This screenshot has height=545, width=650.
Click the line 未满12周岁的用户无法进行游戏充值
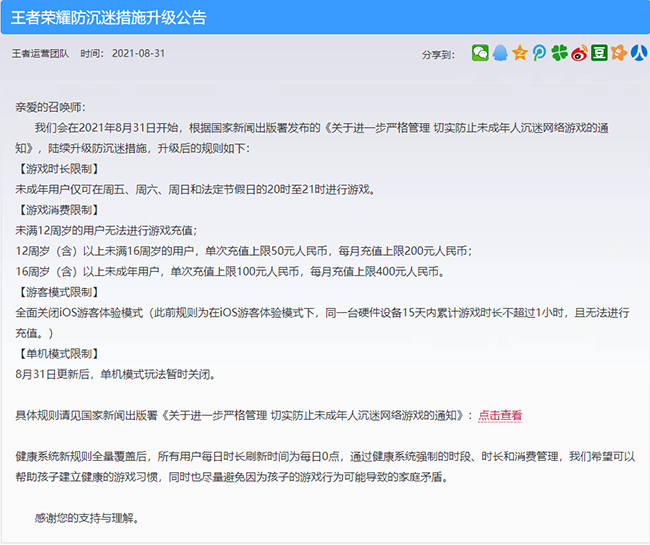(x=106, y=230)
